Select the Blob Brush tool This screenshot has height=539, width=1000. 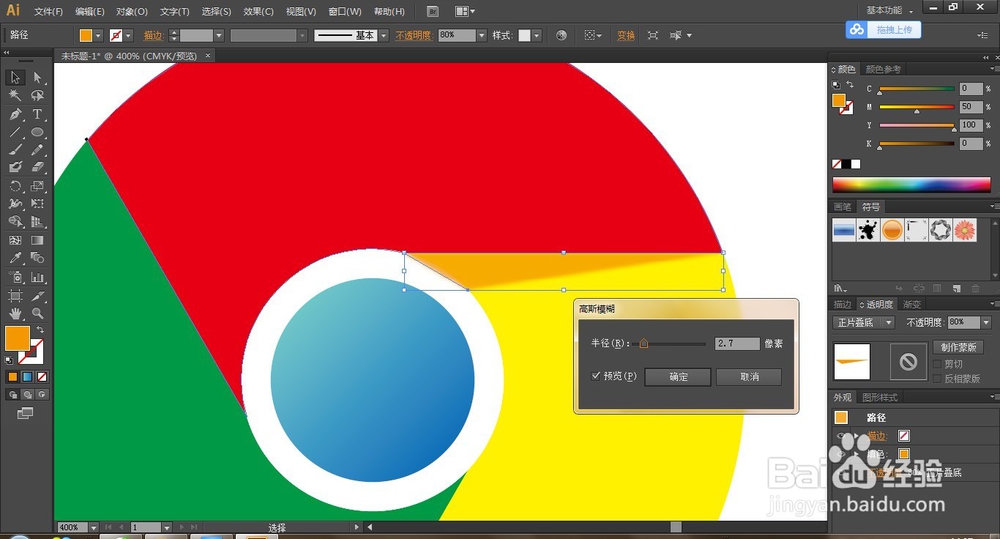pyautogui.click(x=15, y=166)
